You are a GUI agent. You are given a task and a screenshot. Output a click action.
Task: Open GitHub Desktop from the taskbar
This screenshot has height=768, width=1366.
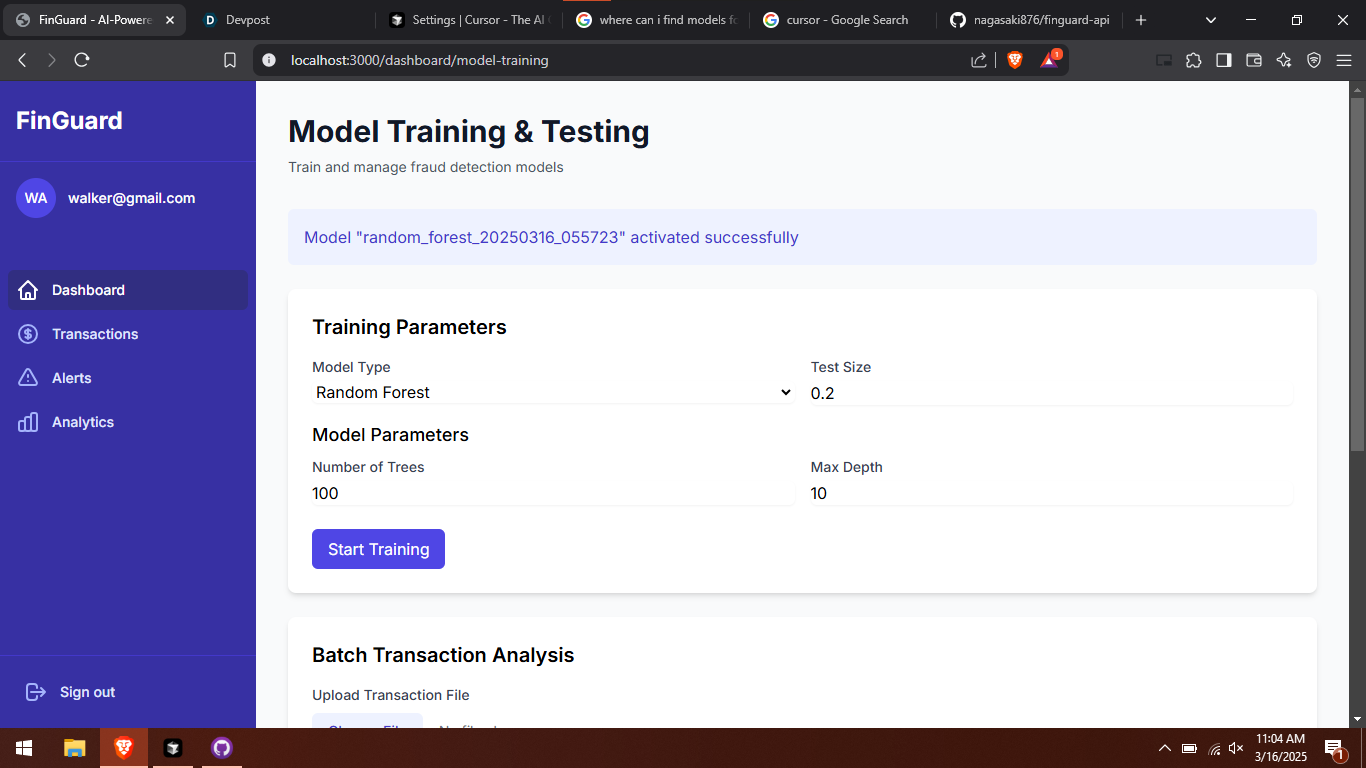(x=222, y=747)
